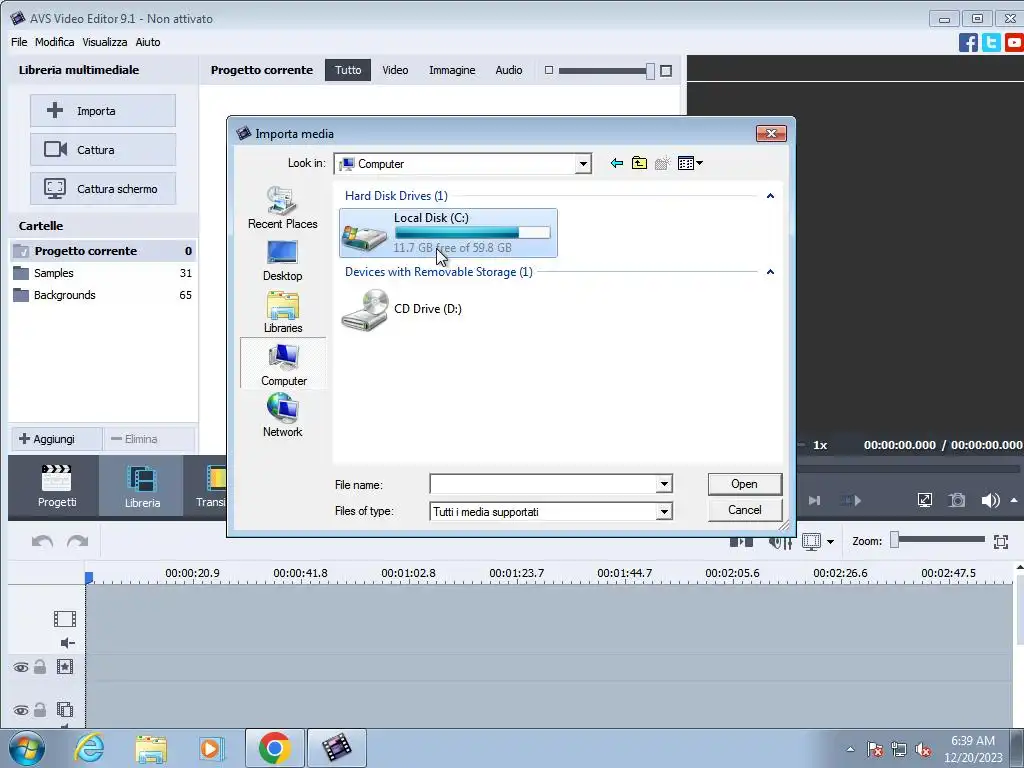
Task: Click in File name field
Action: tap(543, 485)
